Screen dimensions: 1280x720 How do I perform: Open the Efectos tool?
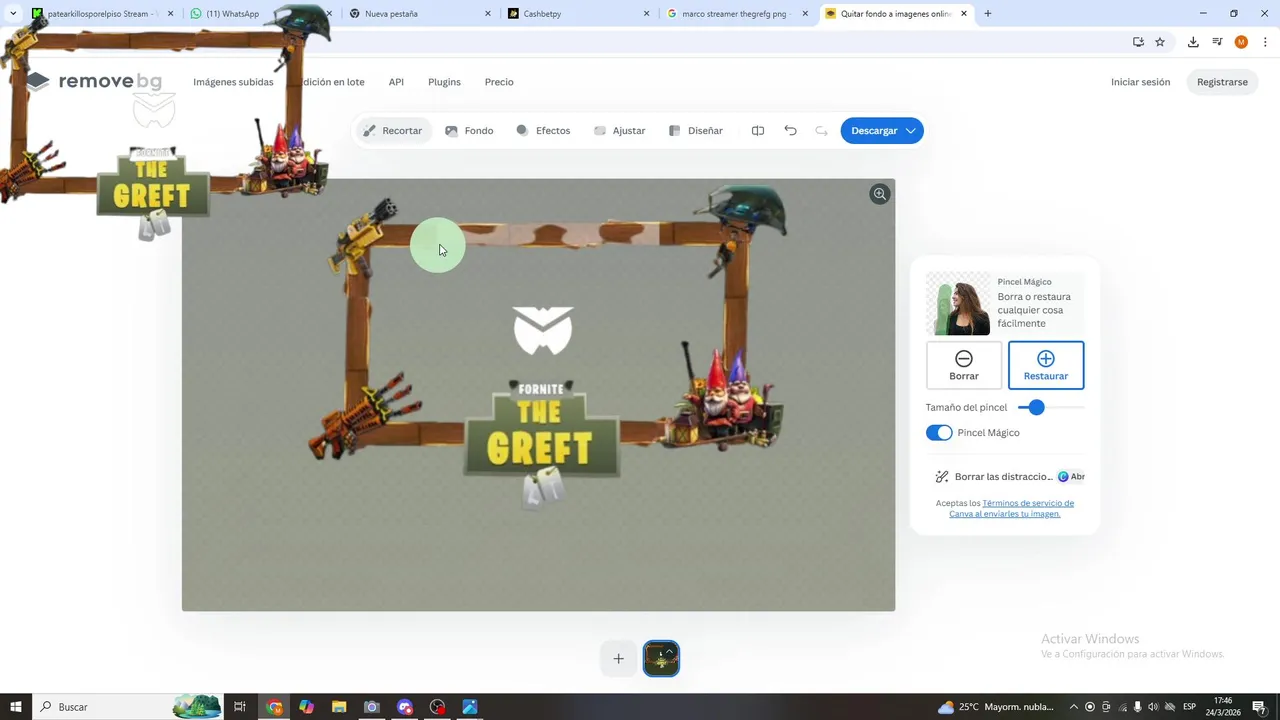[x=543, y=131]
